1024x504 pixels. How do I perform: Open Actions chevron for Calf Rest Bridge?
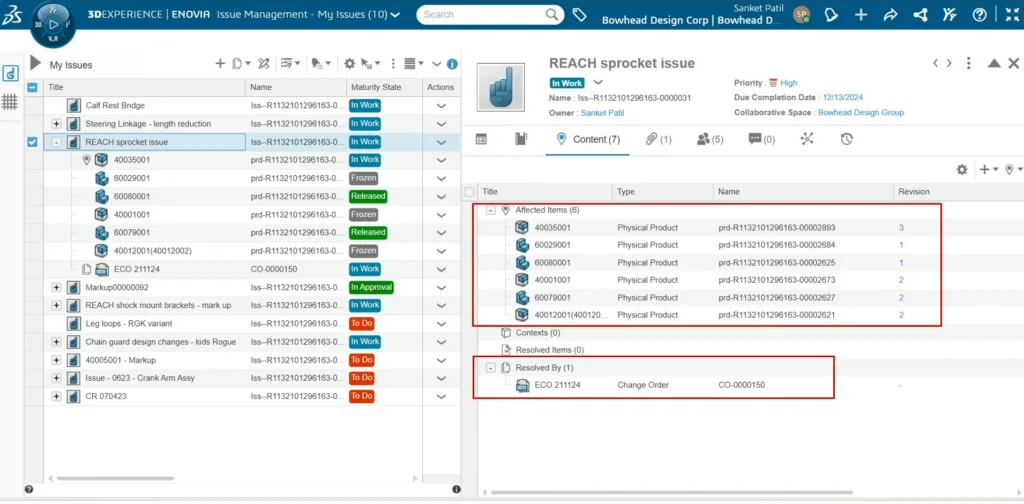click(441, 105)
